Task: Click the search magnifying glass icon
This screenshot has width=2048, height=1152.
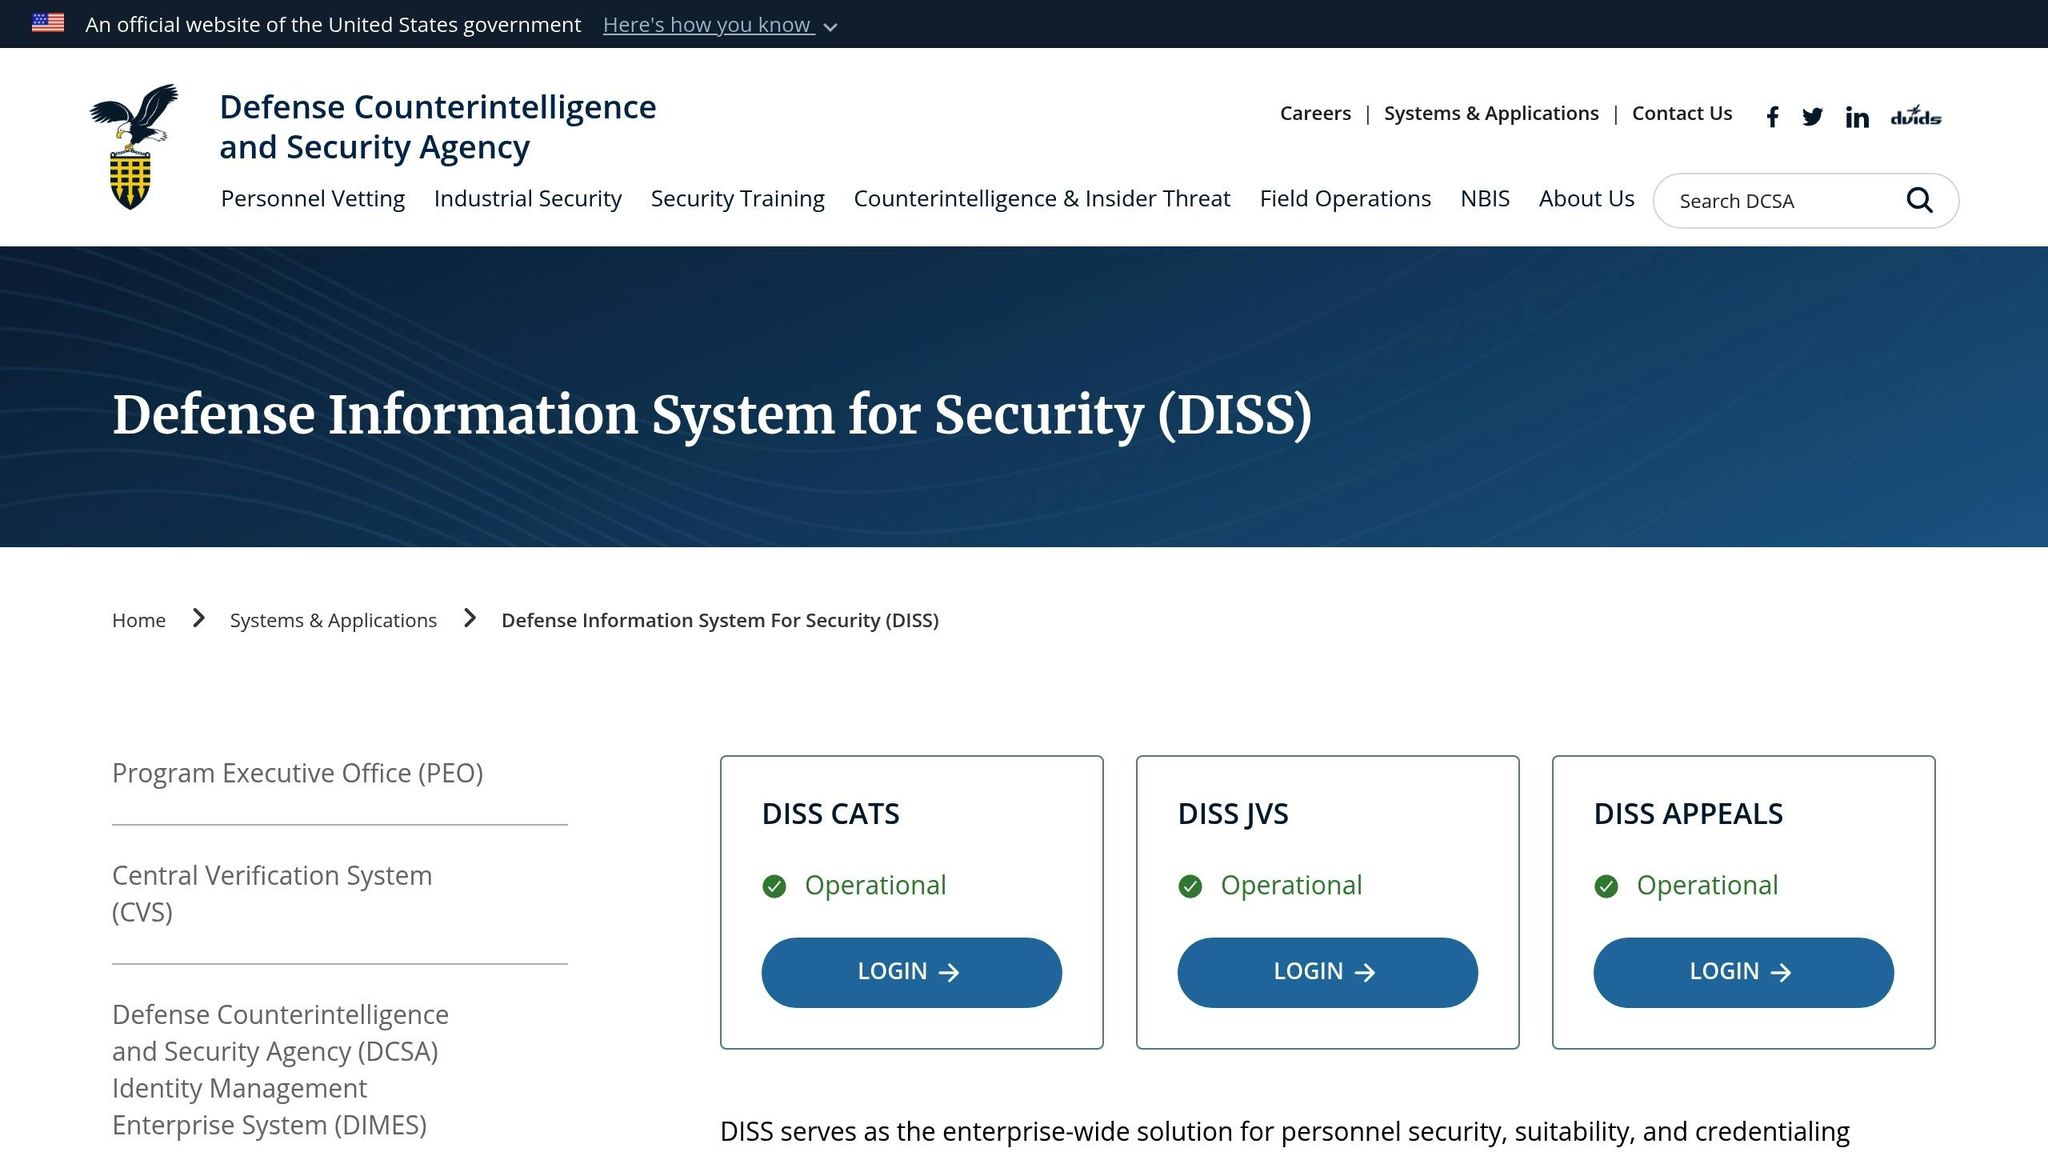Action: tap(1919, 200)
